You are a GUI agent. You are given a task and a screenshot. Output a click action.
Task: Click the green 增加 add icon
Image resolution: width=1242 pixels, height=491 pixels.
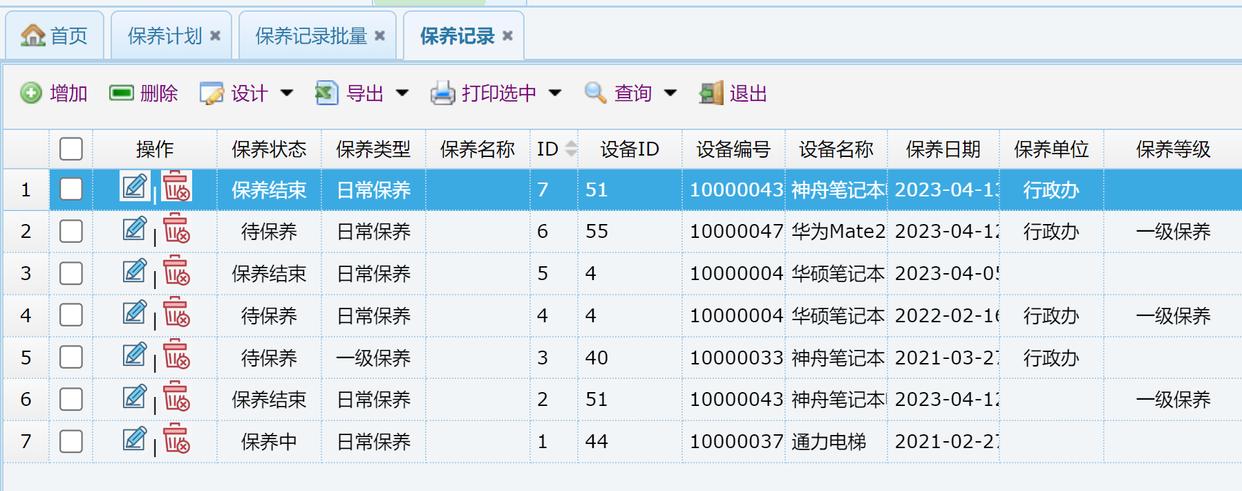click(x=31, y=93)
